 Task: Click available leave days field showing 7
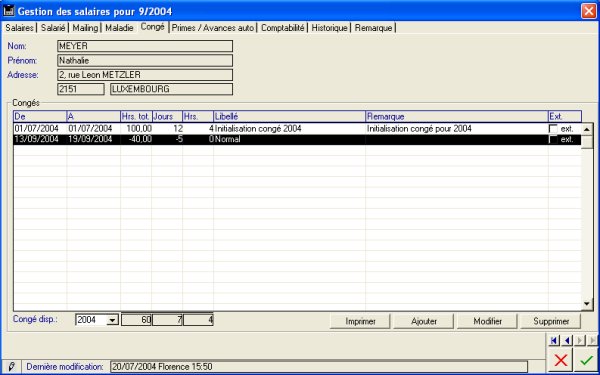[x=168, y=320]
